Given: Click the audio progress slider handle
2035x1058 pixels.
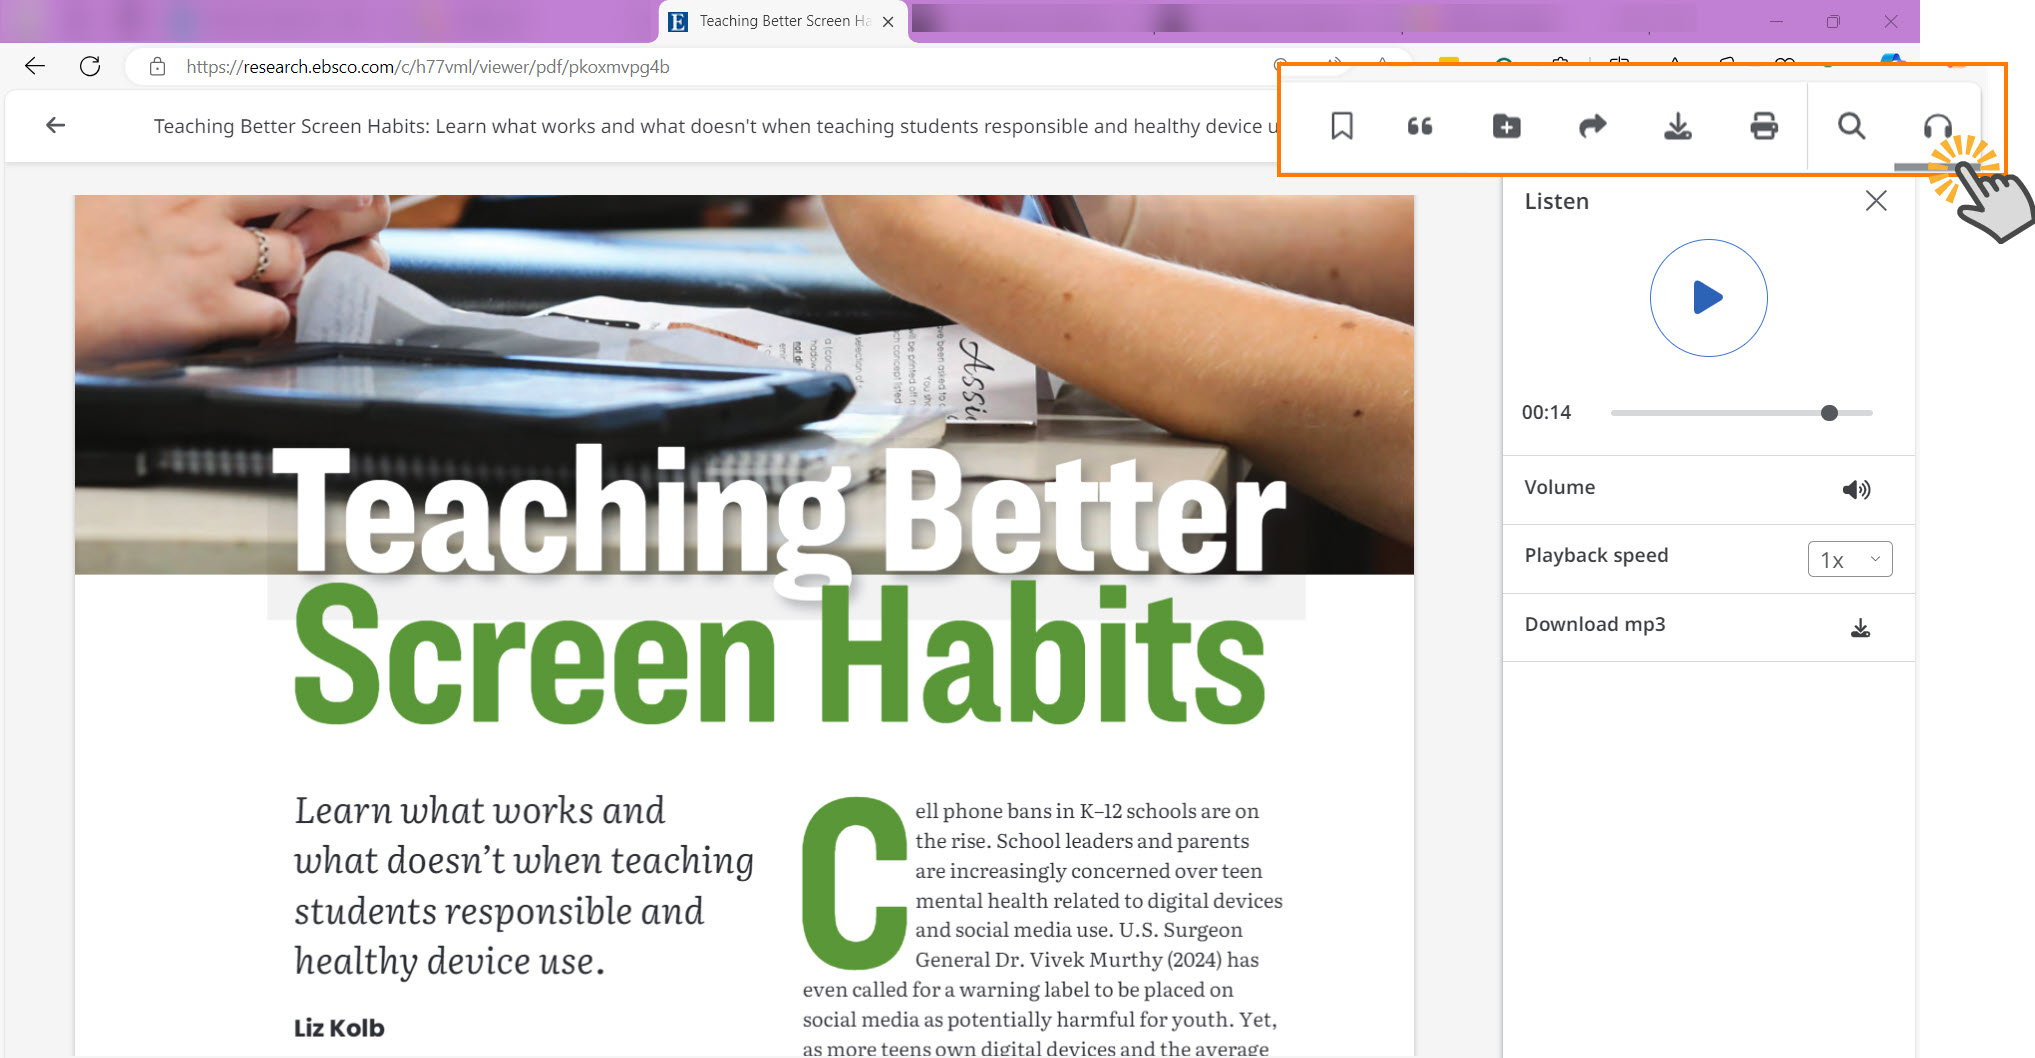Looking at the screenshot, I should [1829, 413].
